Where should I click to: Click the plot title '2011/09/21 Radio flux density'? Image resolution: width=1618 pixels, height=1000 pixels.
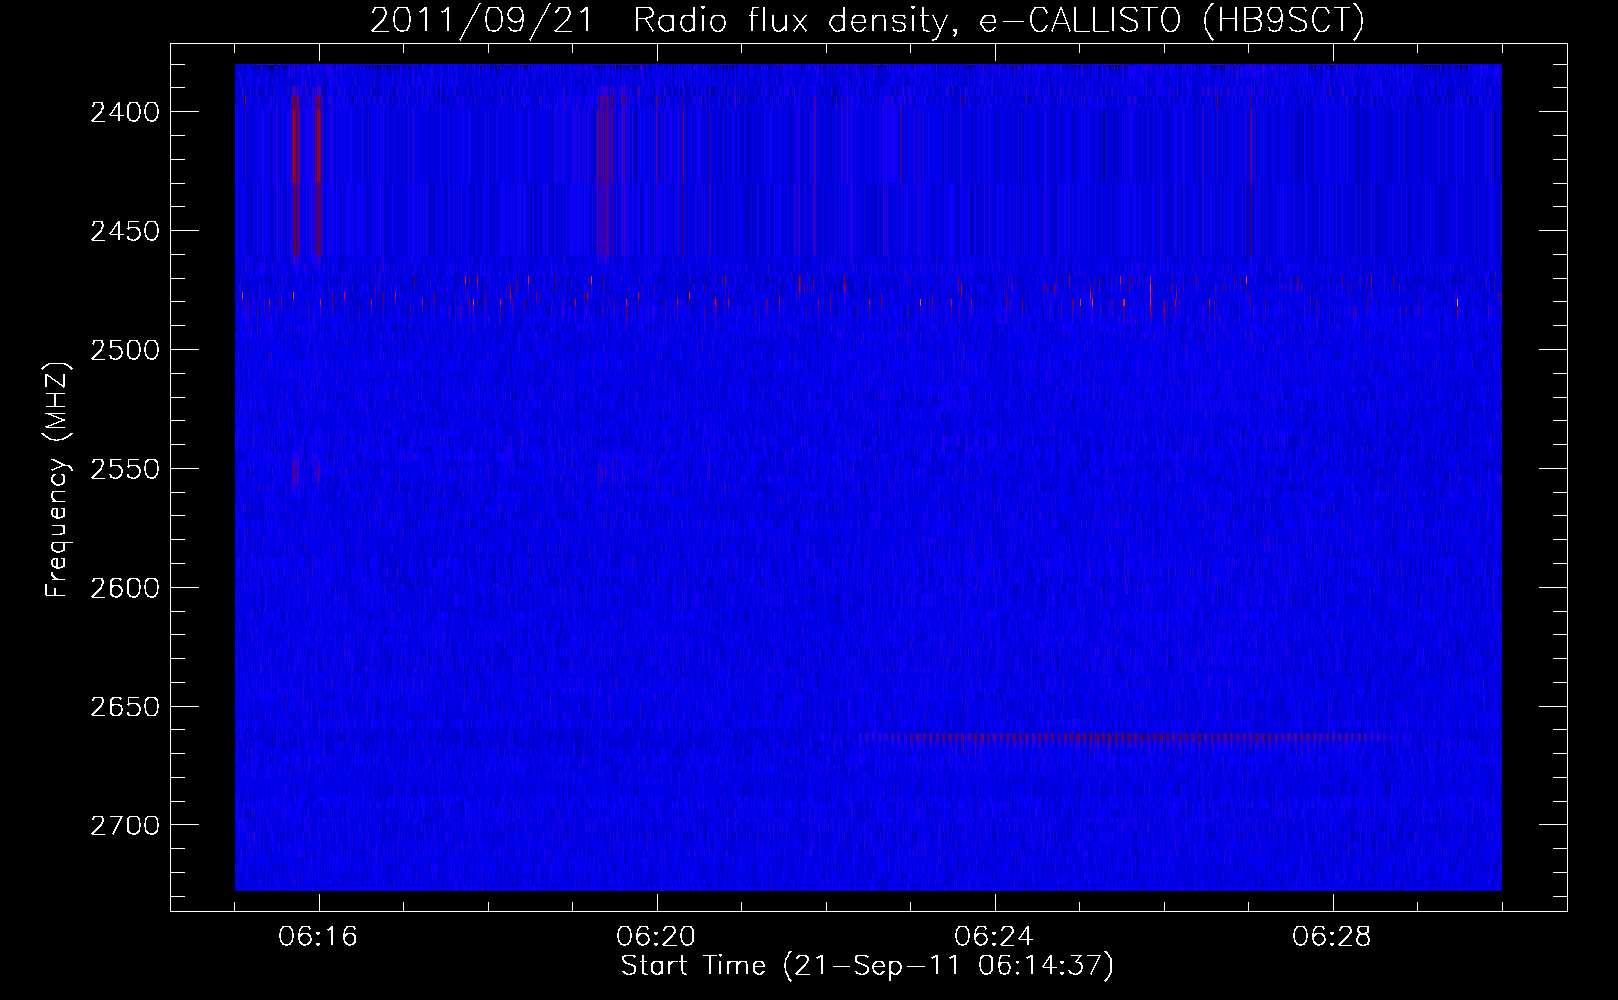coord(867,20)
